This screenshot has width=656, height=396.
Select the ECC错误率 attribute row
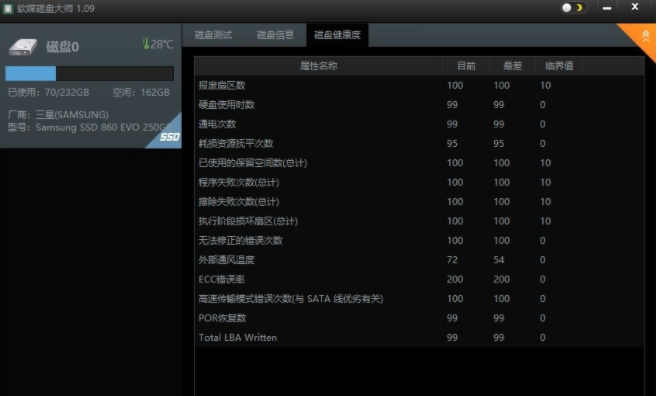point(419,279)
